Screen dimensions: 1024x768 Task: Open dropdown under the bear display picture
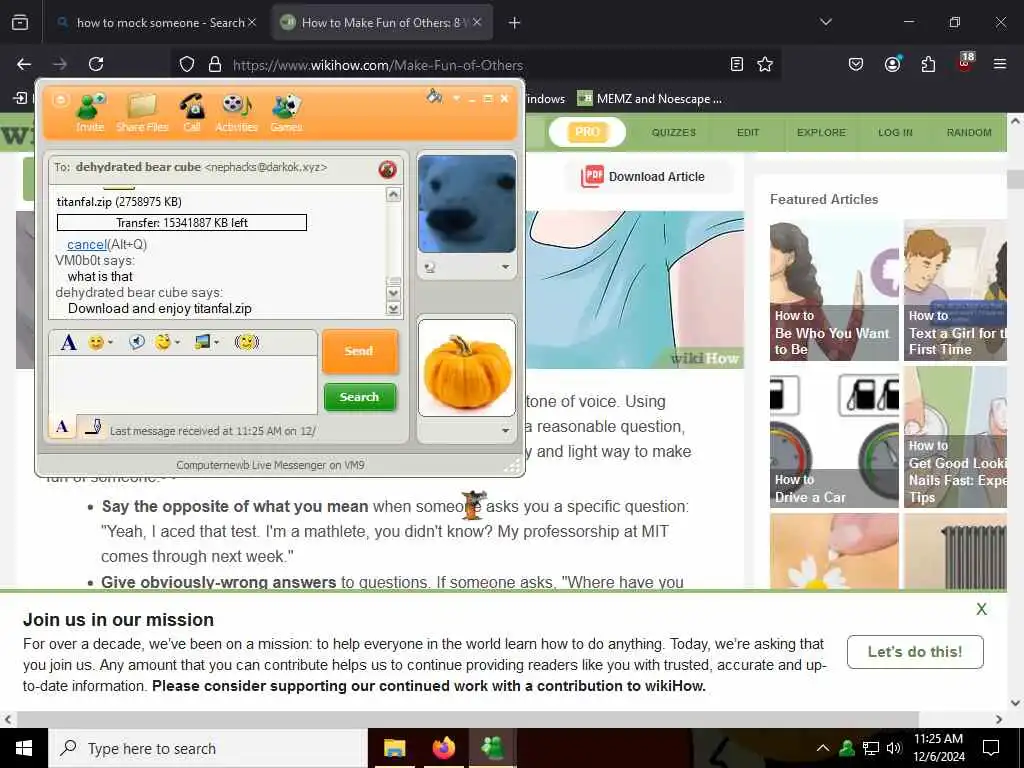pos(505,267)
